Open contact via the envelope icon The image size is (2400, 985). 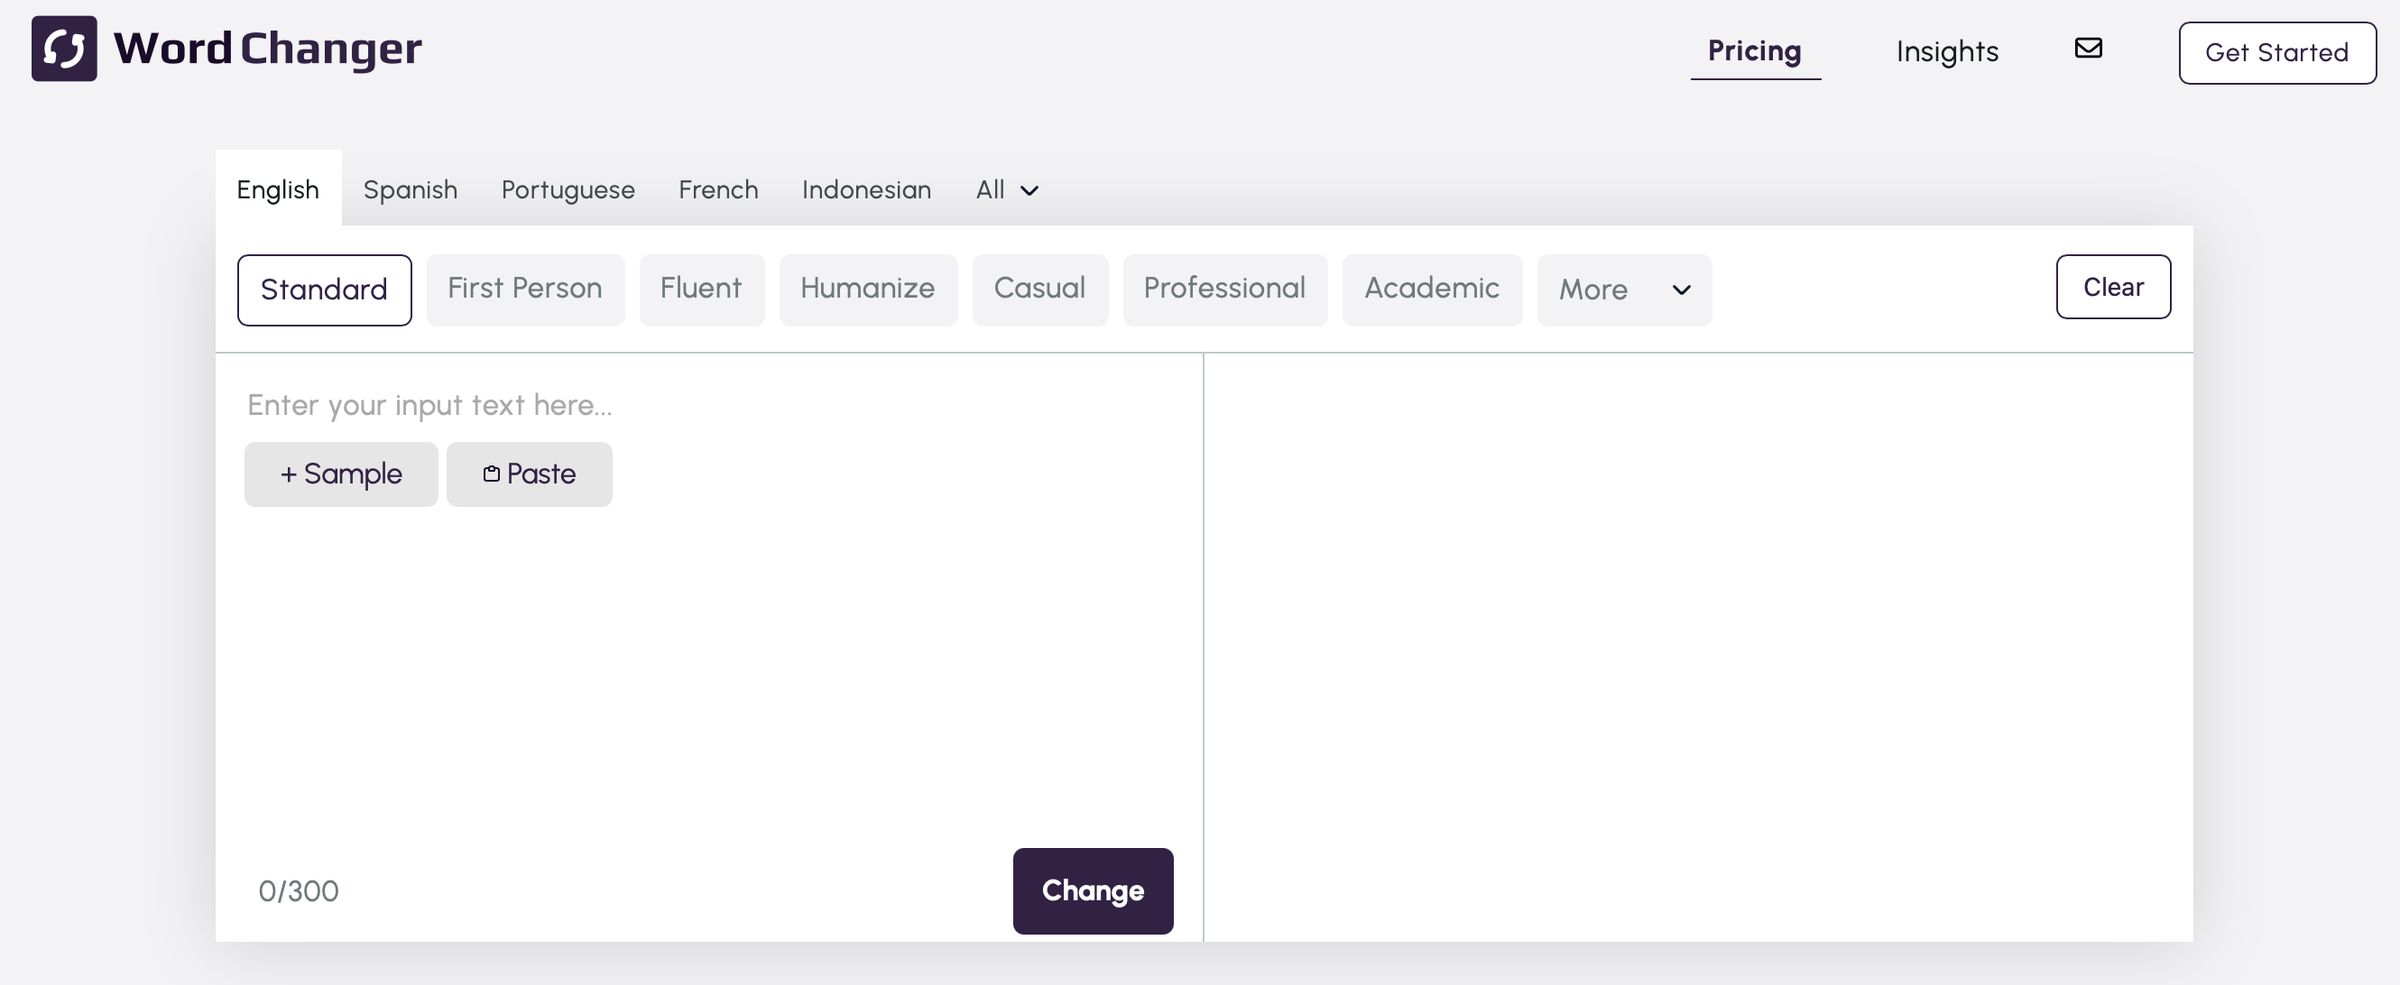tap(2088, 47)
